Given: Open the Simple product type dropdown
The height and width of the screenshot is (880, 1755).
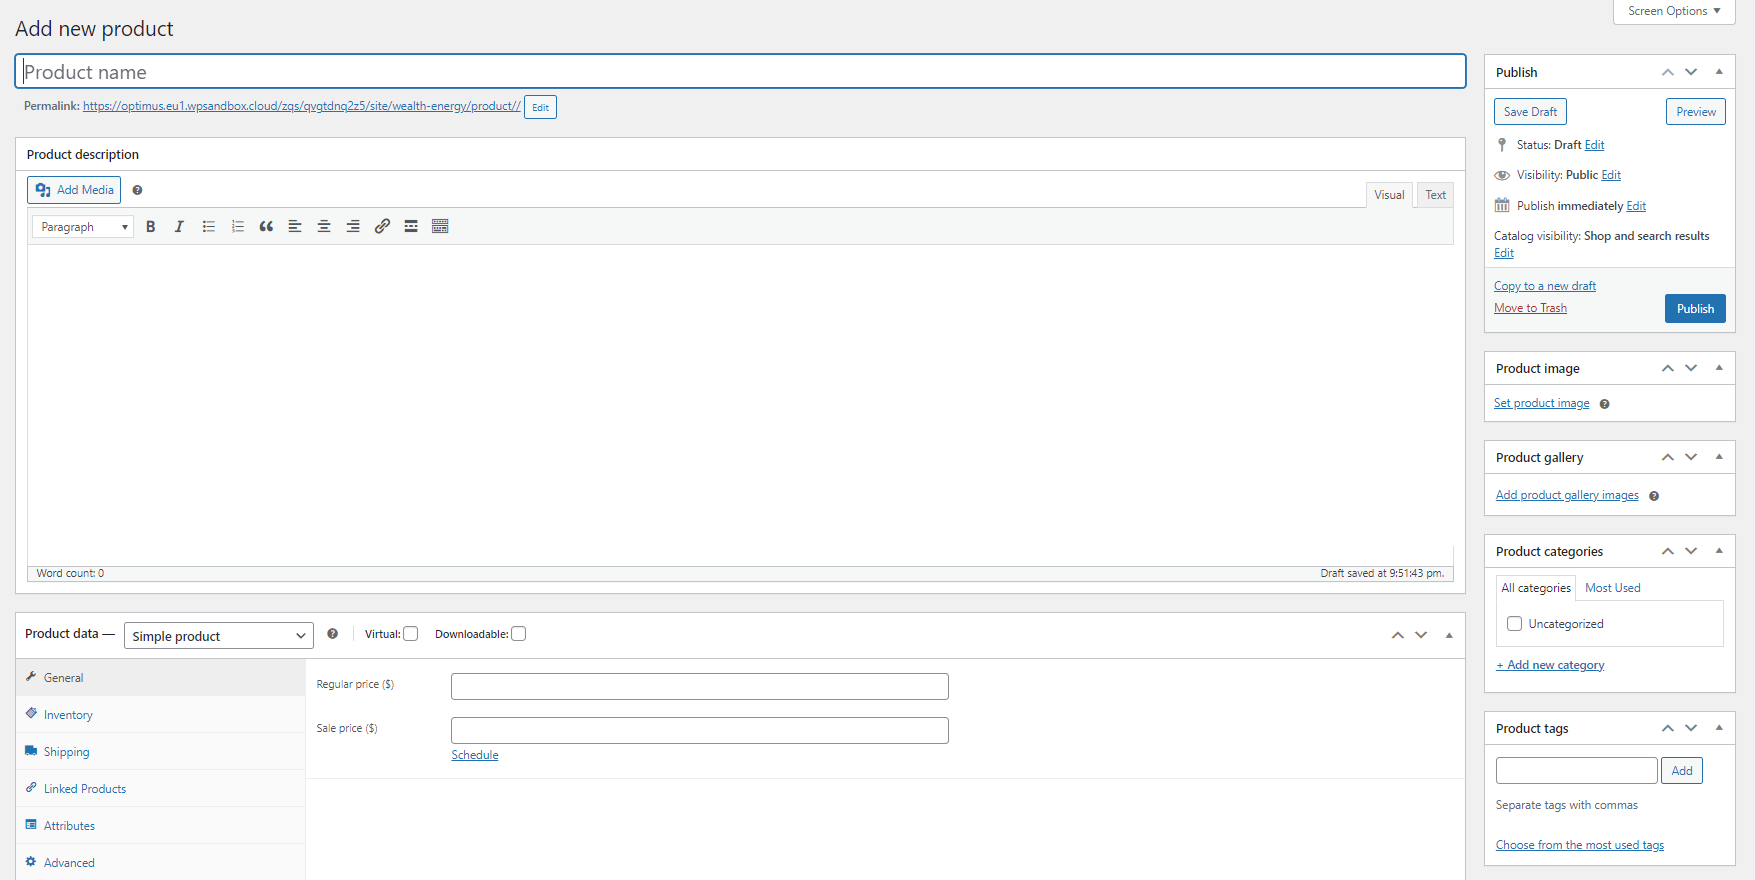Looking at the screenshot, I should click(x=219, y=636).
